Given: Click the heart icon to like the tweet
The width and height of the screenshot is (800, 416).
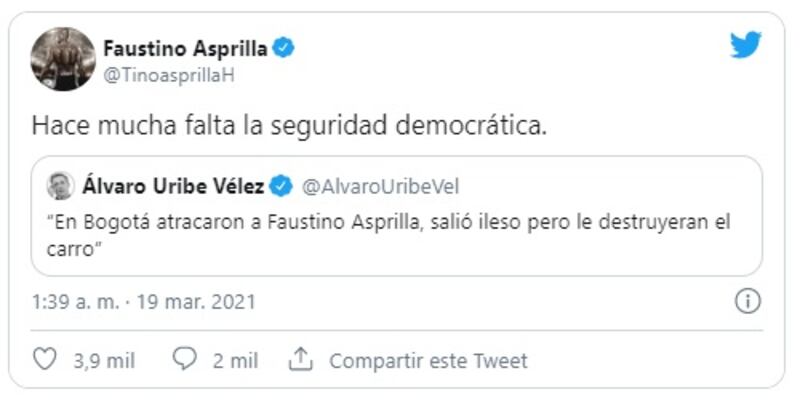Looking at the screenshot, I should click(x=44, y=360).
